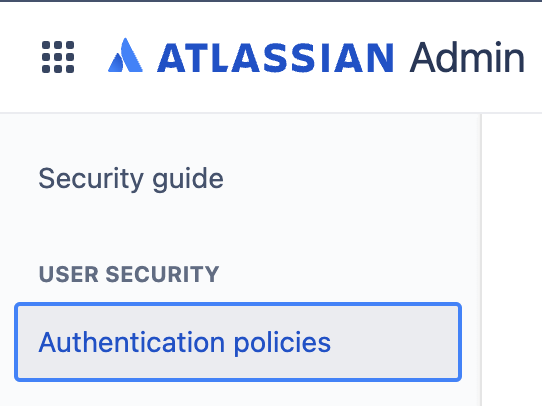Click the USER SECURITY section heading
The width and height of the screenshot is (542, 406).
(x=129, y=274)
